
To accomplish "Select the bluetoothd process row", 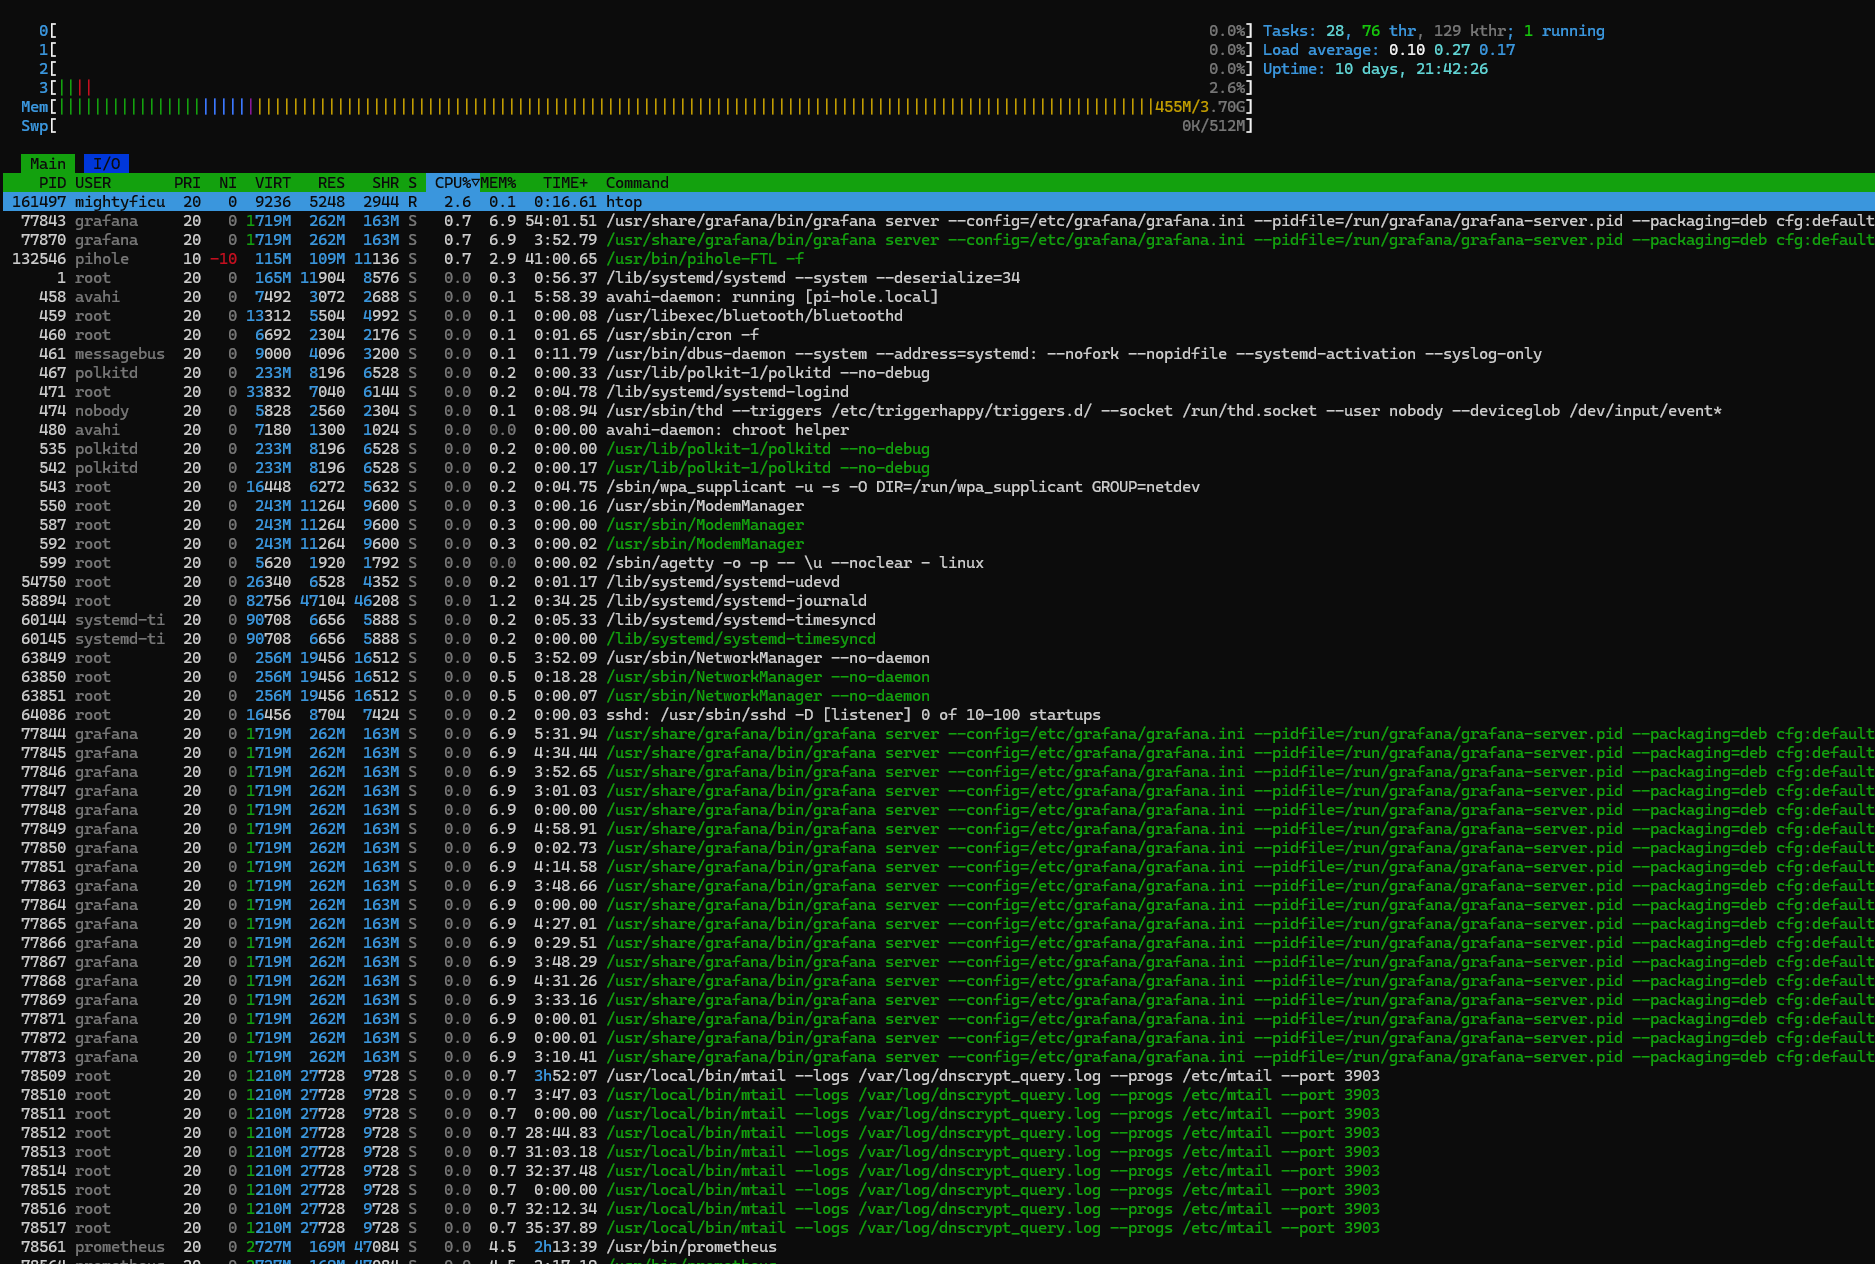I will 938,316.
